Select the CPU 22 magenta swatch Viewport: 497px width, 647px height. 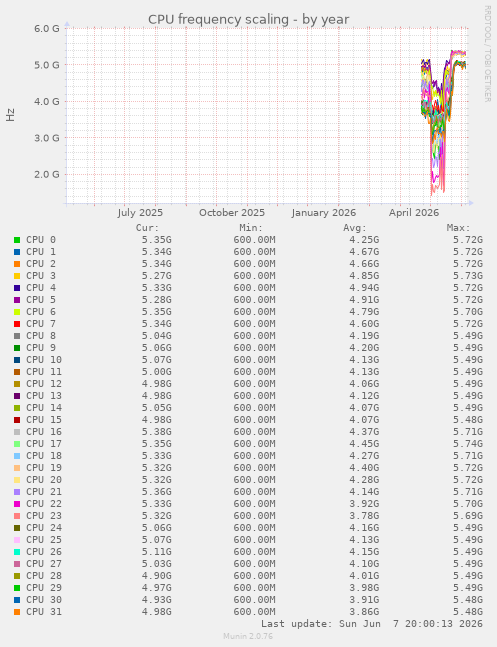click(17, 503)
